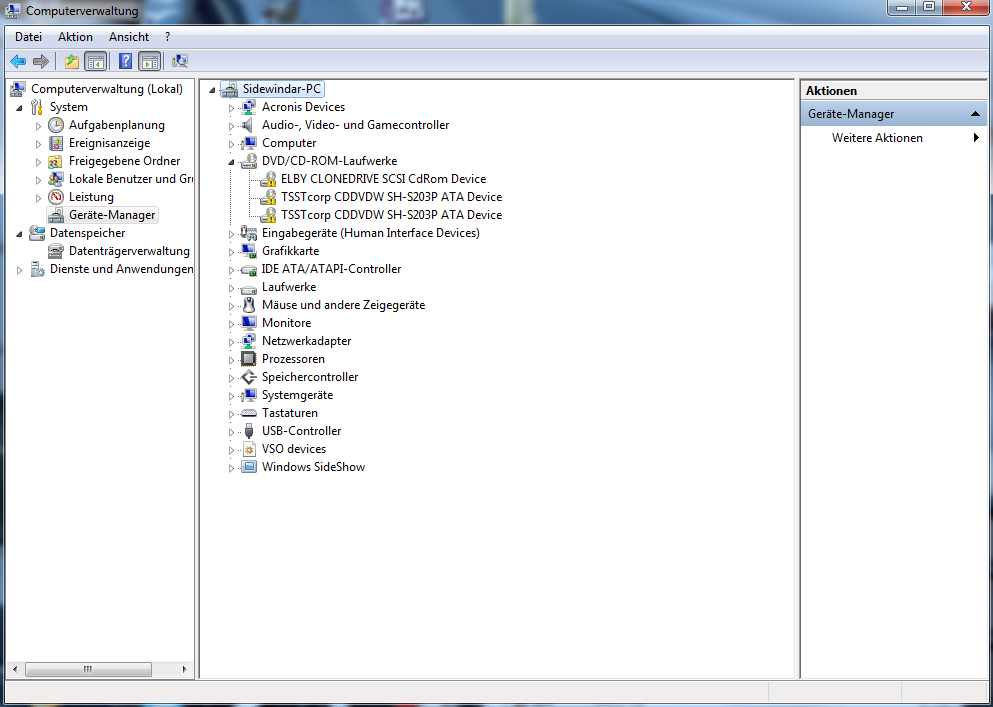Click the Netzwerkadapter icon
The width and height of the screenshot is (993, 707).
(249, 341)
